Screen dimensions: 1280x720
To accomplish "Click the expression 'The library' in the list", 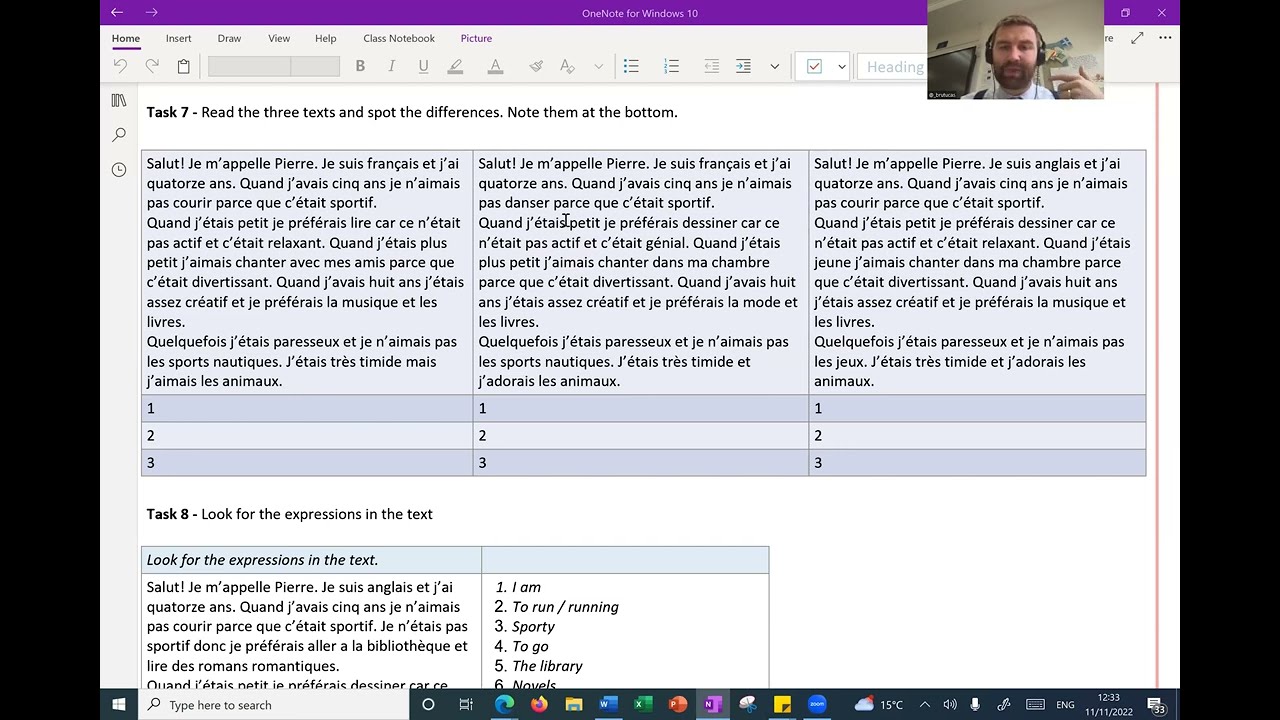I will click(547, 666).
